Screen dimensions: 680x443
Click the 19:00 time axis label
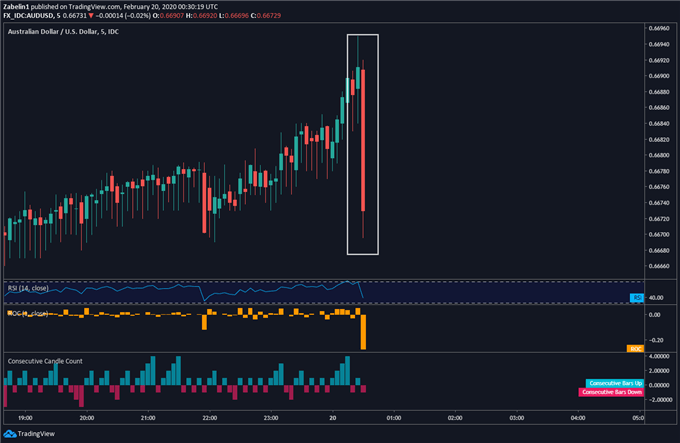click(x=25, y=418)
